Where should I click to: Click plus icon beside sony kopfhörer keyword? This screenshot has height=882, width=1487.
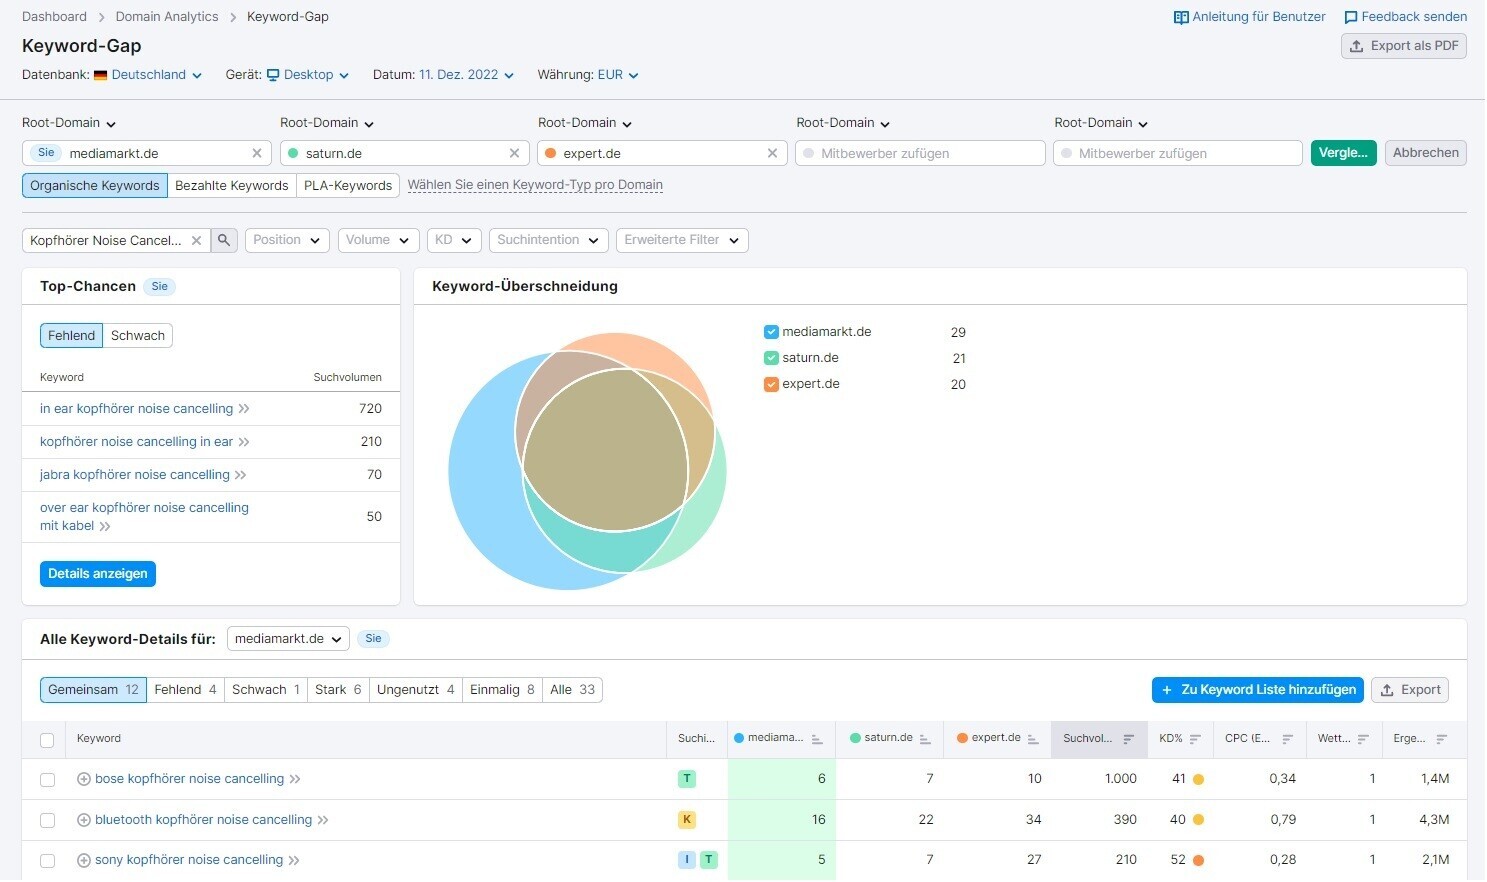click(x=84, y=861)
